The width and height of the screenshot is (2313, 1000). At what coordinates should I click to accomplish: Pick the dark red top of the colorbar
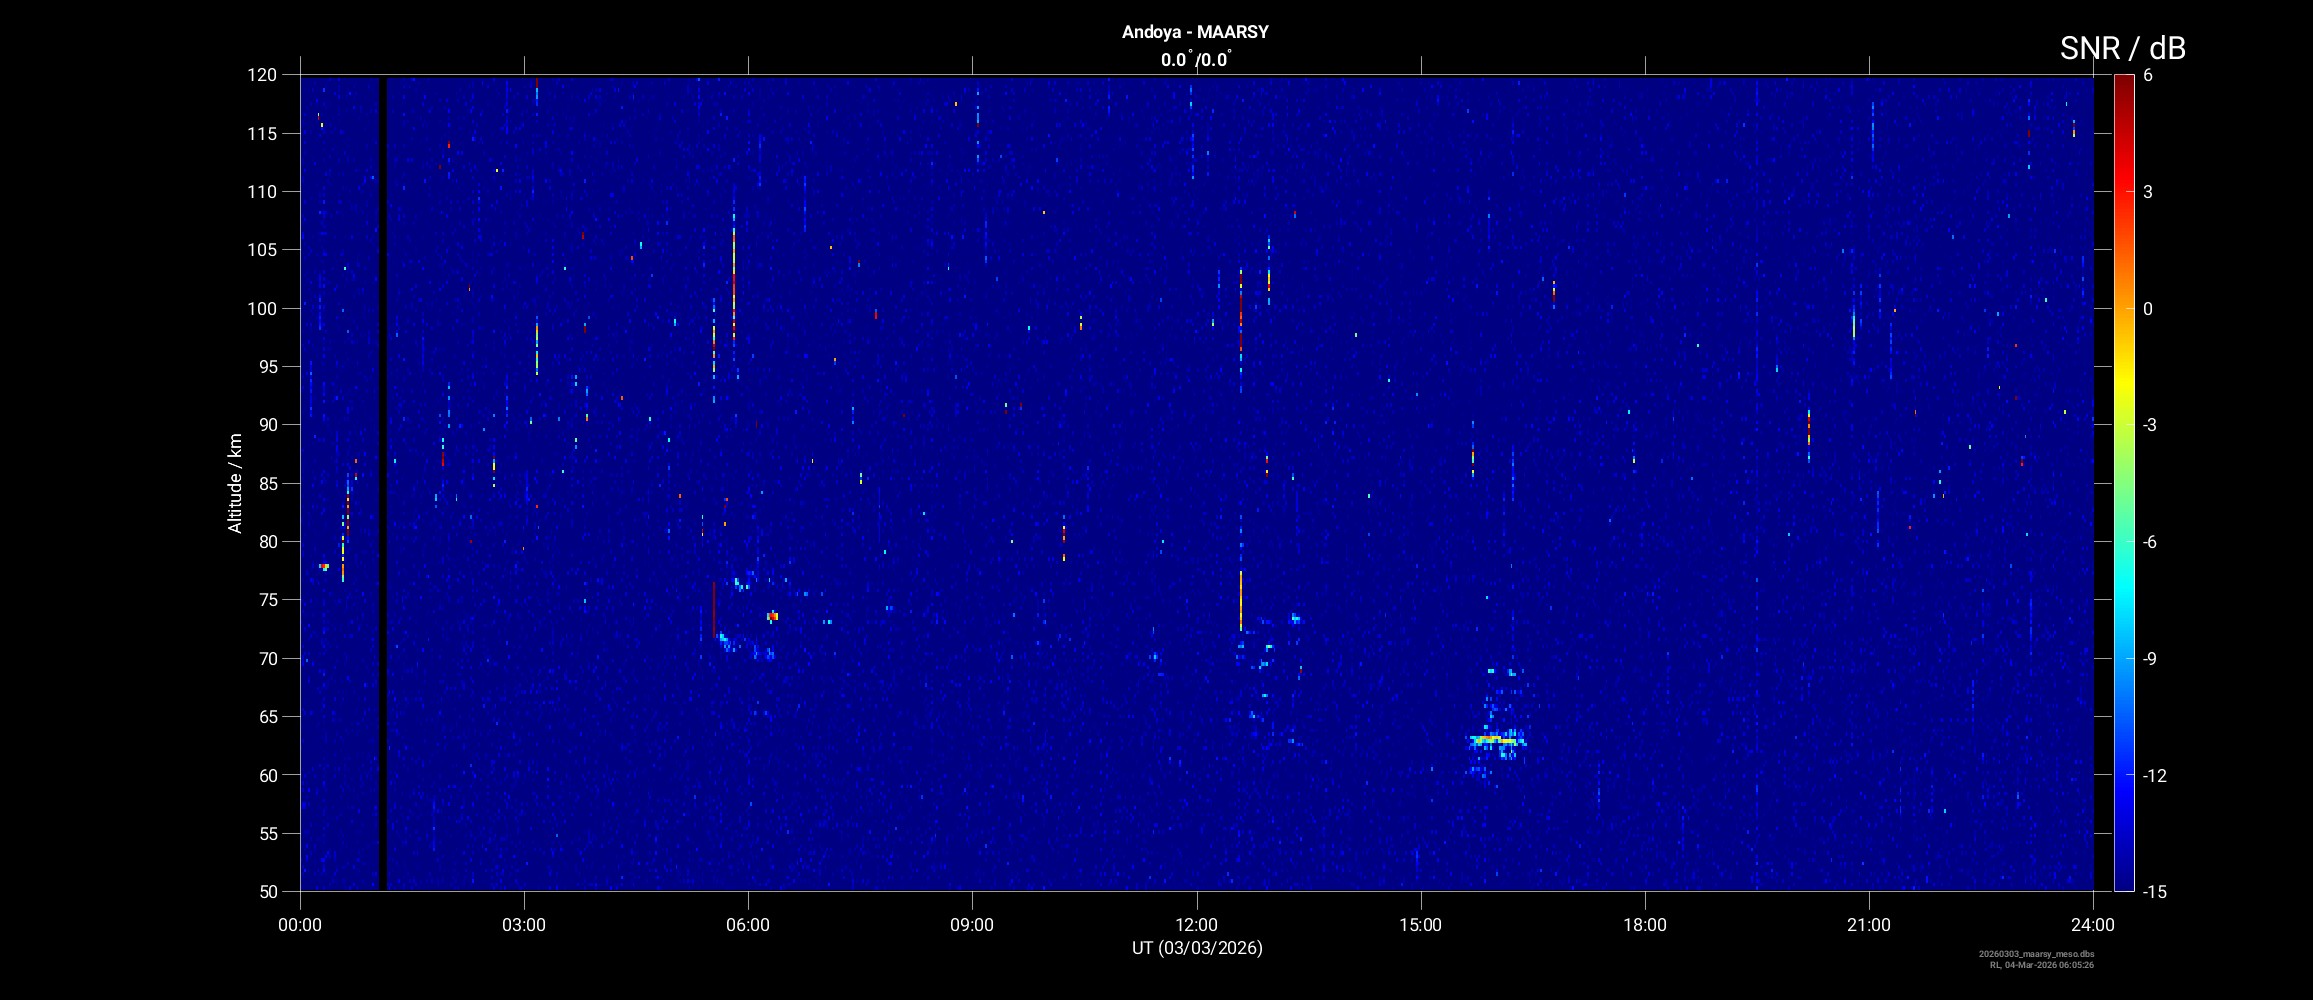(x=2123, y=82)
